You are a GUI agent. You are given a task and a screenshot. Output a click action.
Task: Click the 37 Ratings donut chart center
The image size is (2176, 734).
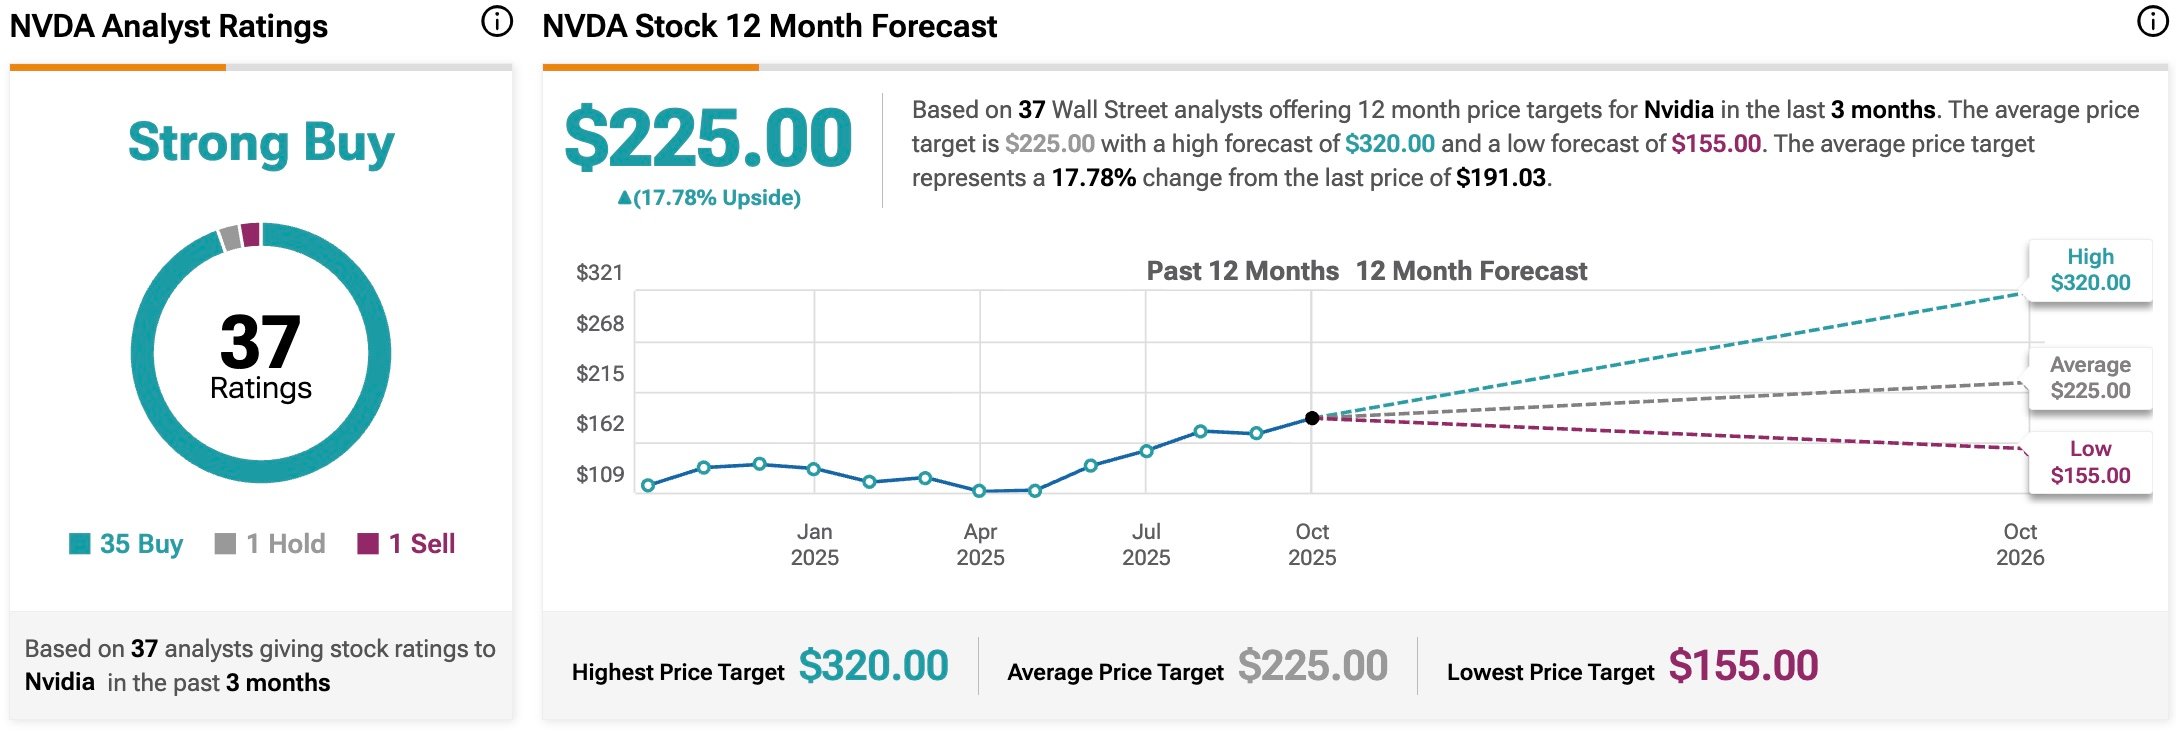tap(261, 353)
